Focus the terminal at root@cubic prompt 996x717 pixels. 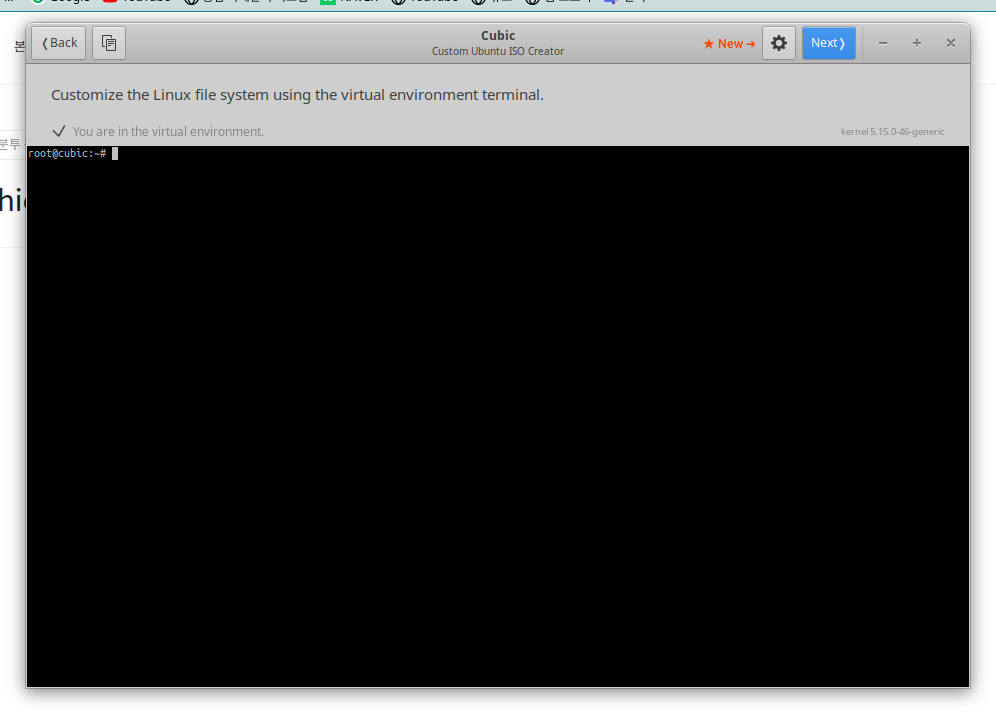click(x=498, y=416)
